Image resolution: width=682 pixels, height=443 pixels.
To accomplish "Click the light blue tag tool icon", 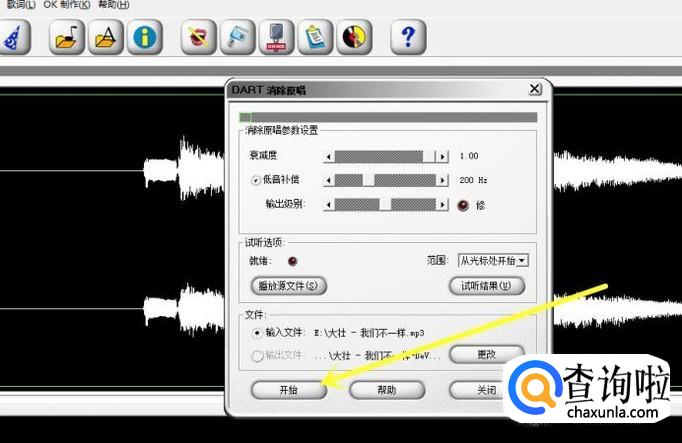I will point(237,37).
